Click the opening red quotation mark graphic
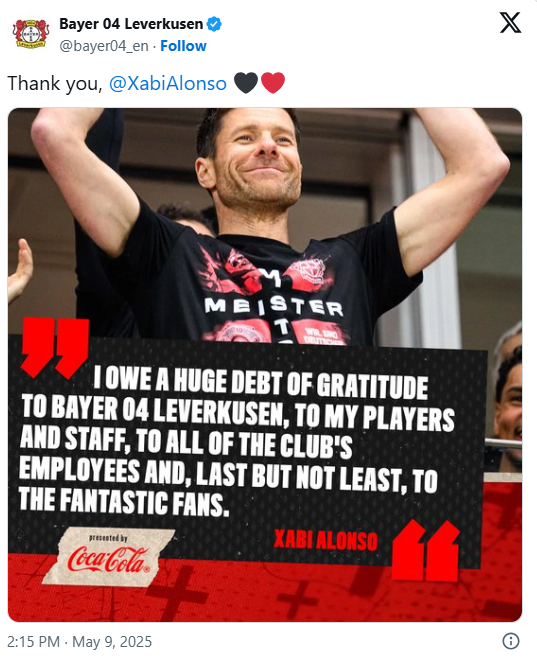 [55, 348]
